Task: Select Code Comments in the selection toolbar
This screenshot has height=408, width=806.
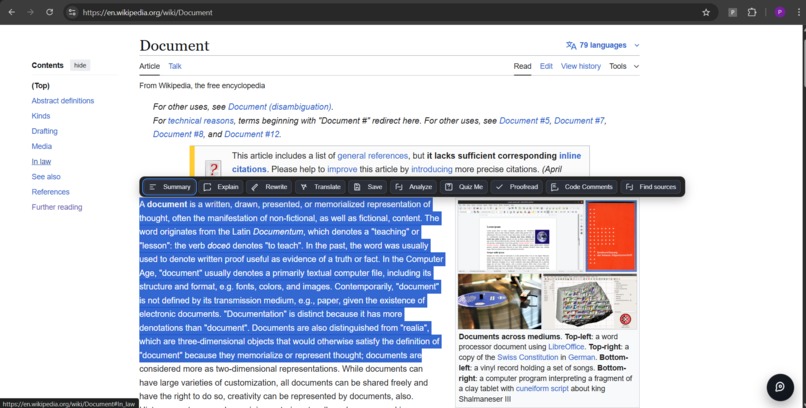Action: click(581, 187)
